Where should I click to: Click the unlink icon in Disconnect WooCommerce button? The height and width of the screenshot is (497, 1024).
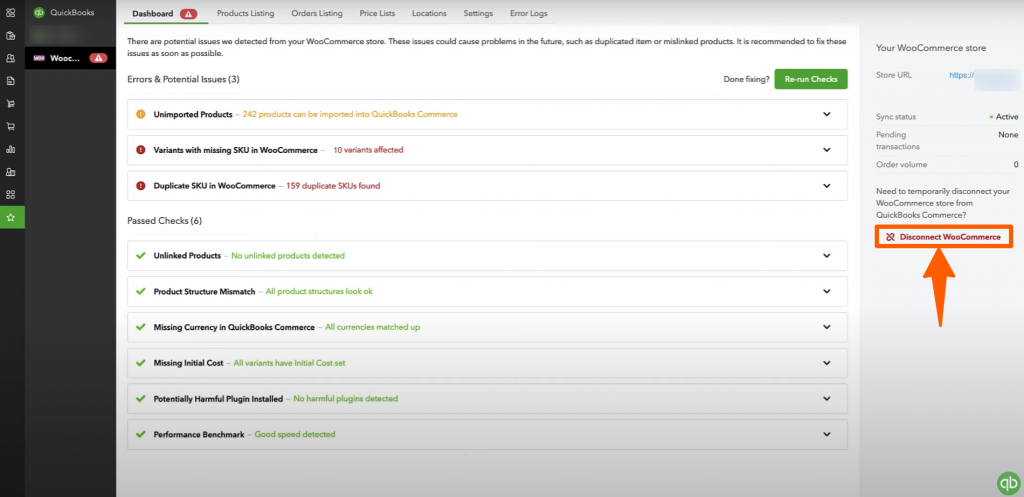click(x=890, y=237)
